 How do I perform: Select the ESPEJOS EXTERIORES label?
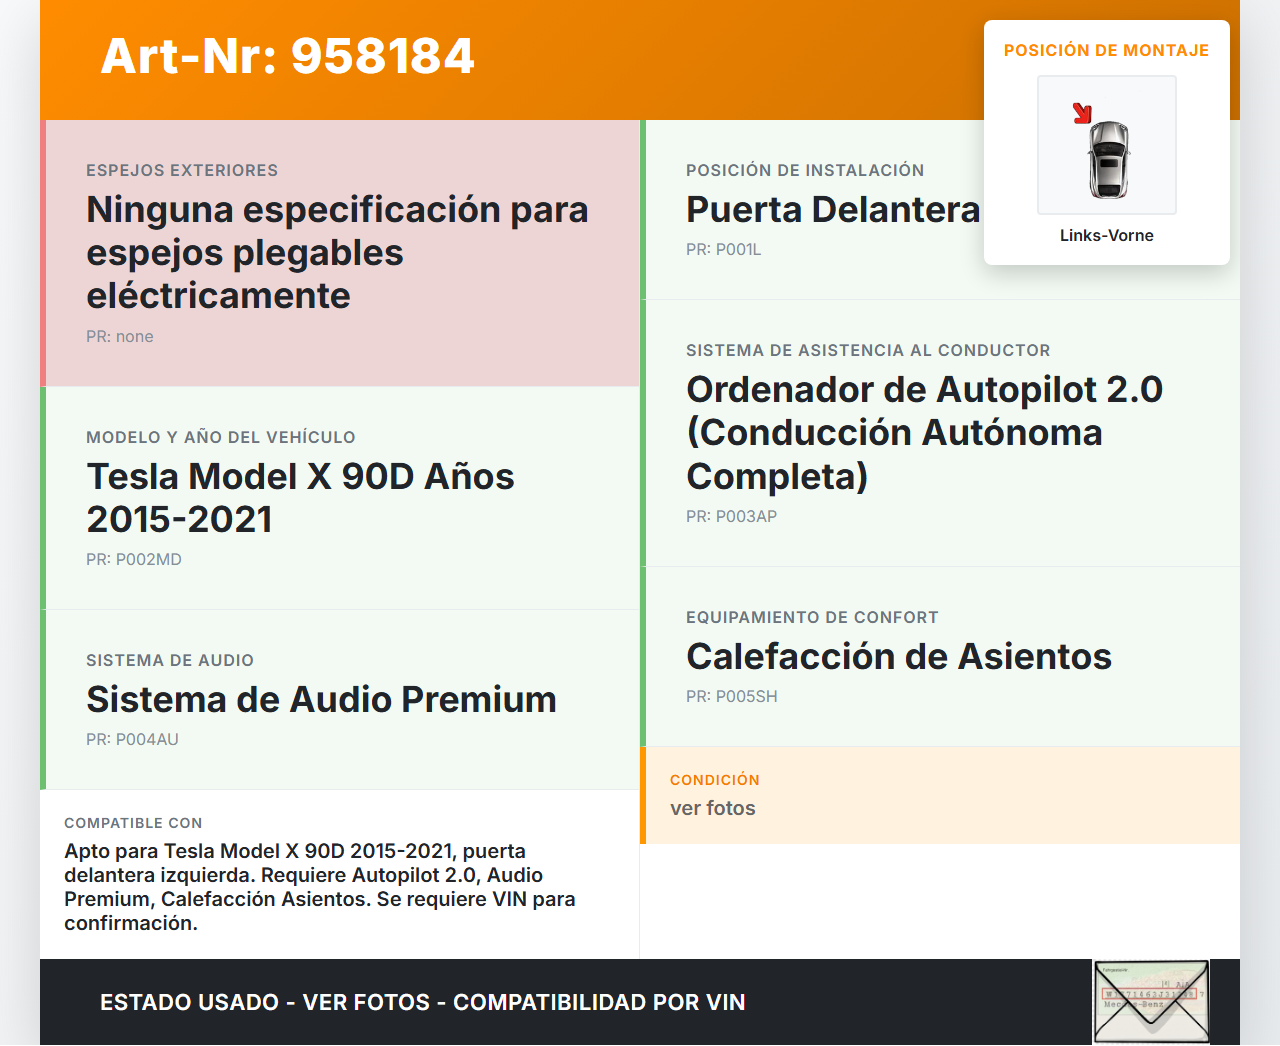(182, 170)
